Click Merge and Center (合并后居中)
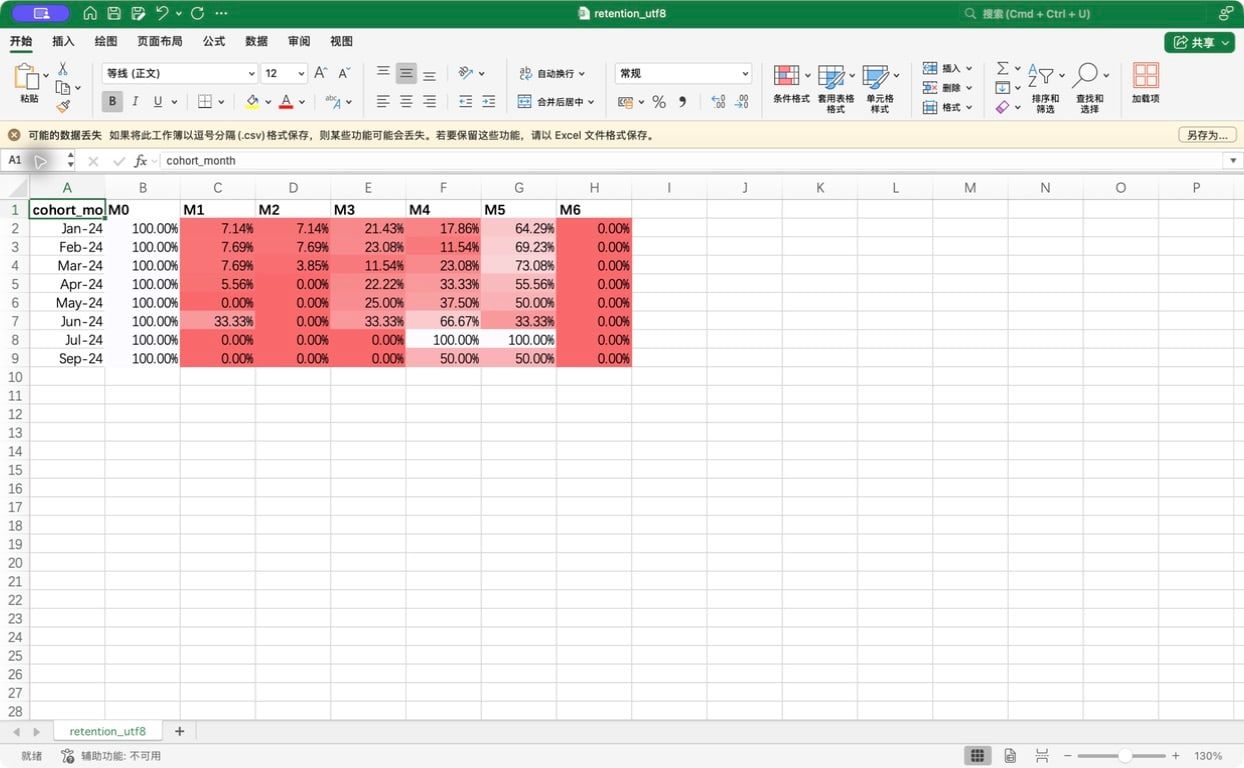Screen dimensions: 1244x768 556,101
